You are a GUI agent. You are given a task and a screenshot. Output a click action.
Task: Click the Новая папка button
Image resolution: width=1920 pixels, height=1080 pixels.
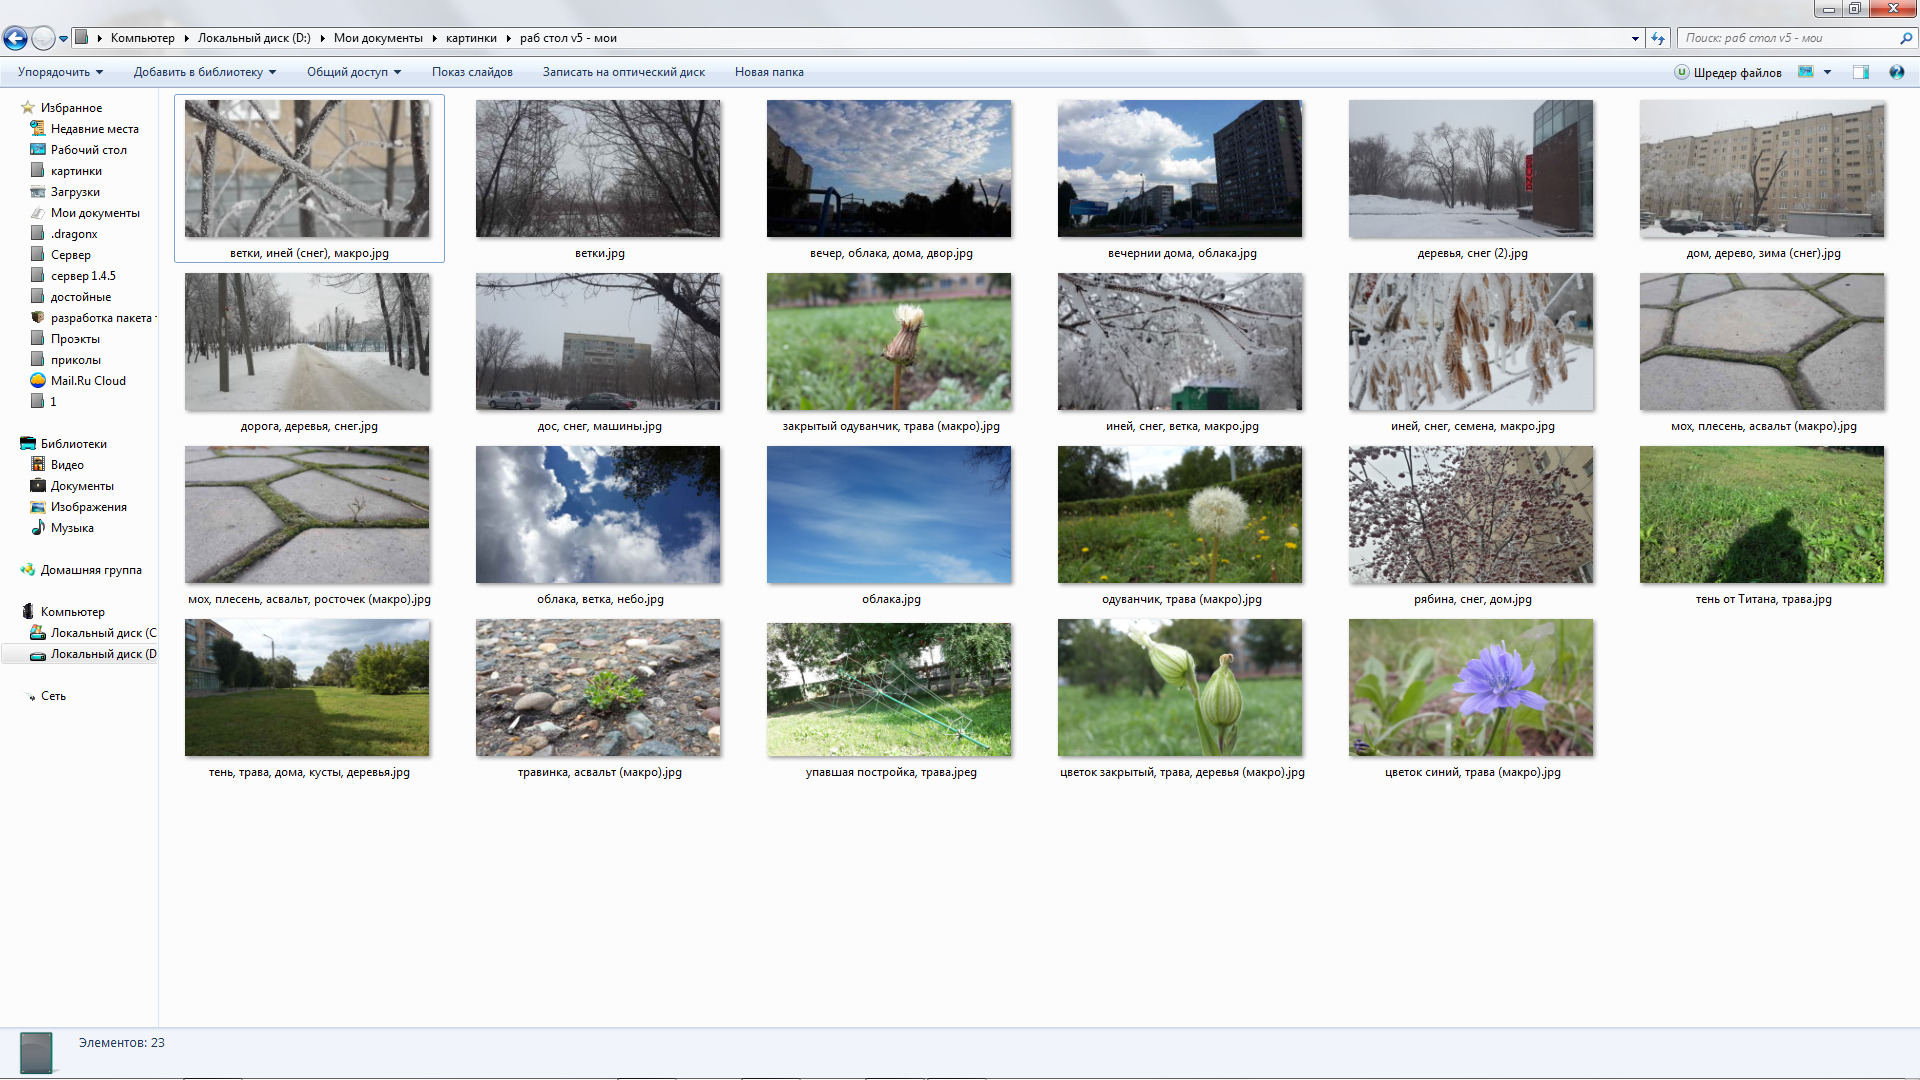(x=768, y=72)
